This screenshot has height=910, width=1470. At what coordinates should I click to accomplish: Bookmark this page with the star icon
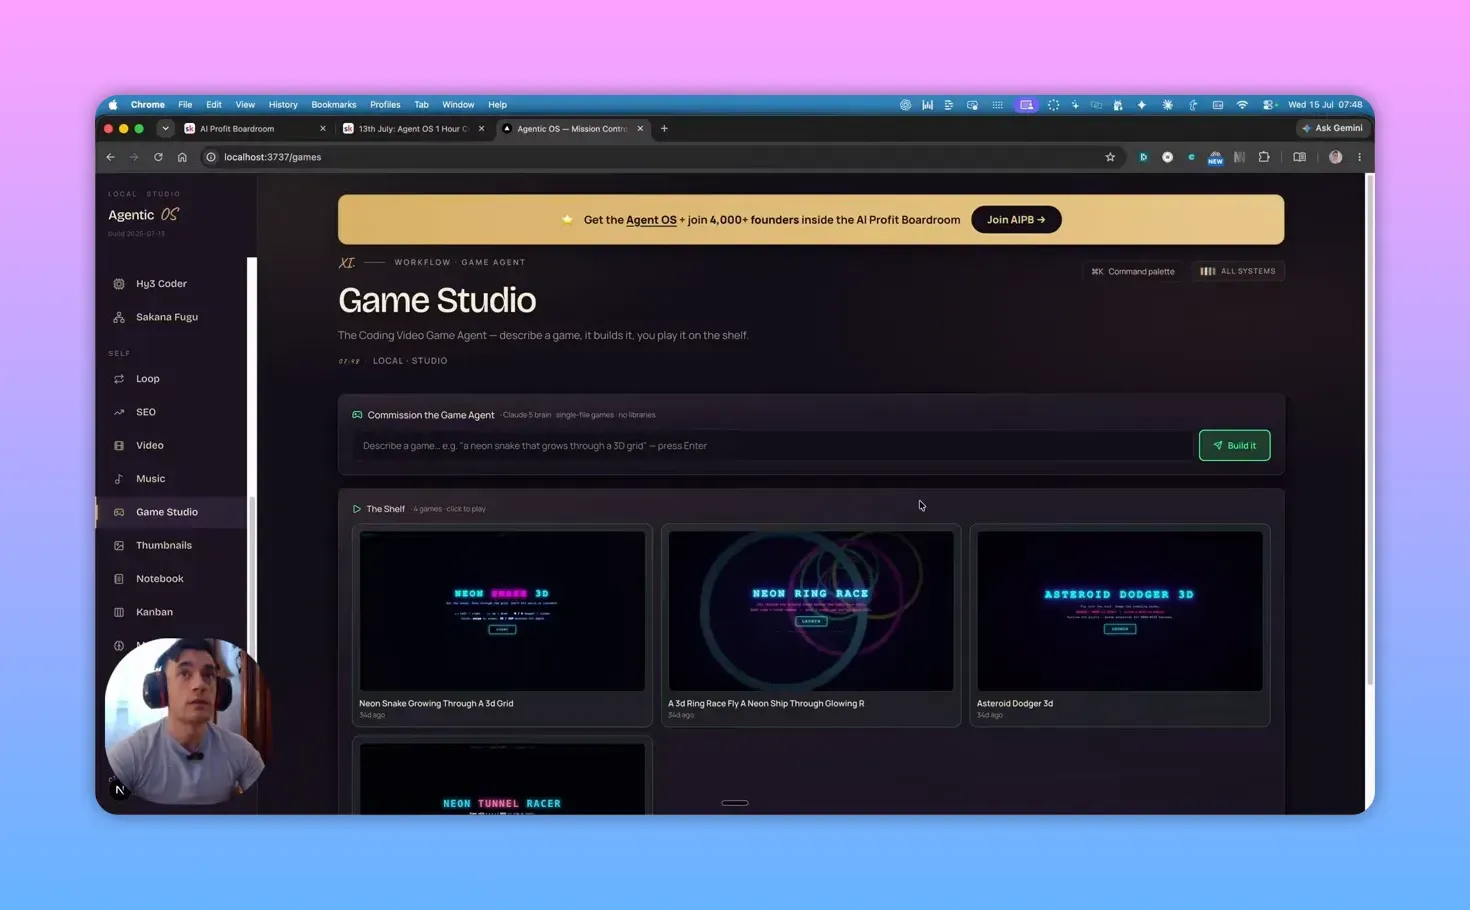(x=1110, y=157)
